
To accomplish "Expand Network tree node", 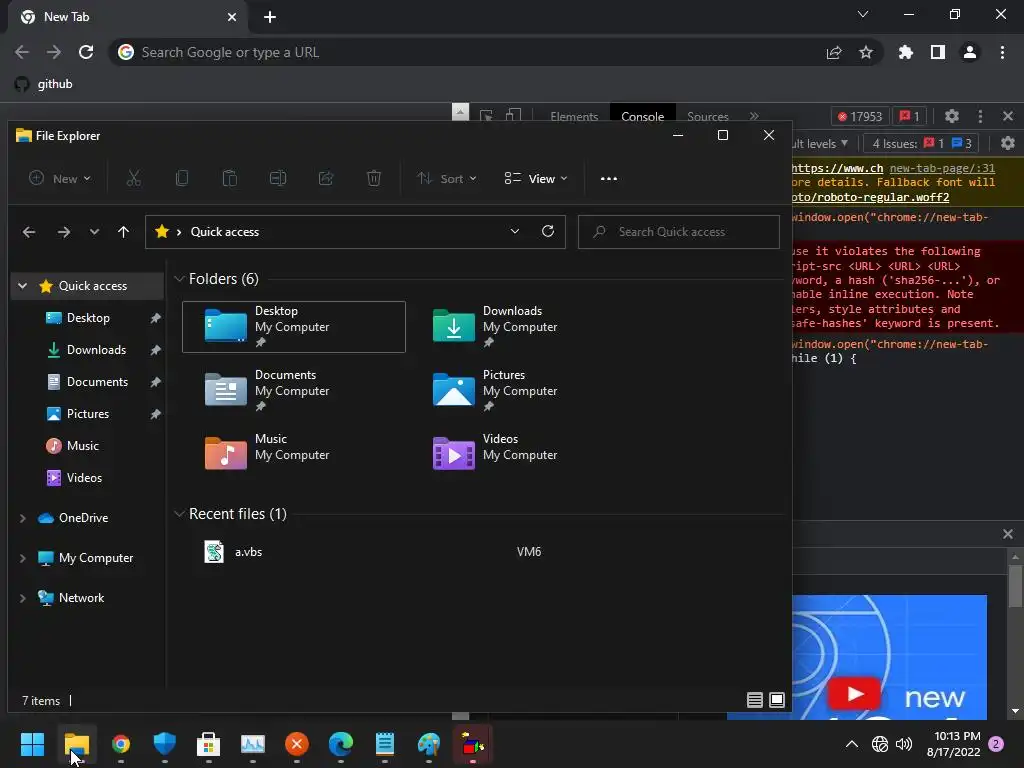I will point(22,598).
